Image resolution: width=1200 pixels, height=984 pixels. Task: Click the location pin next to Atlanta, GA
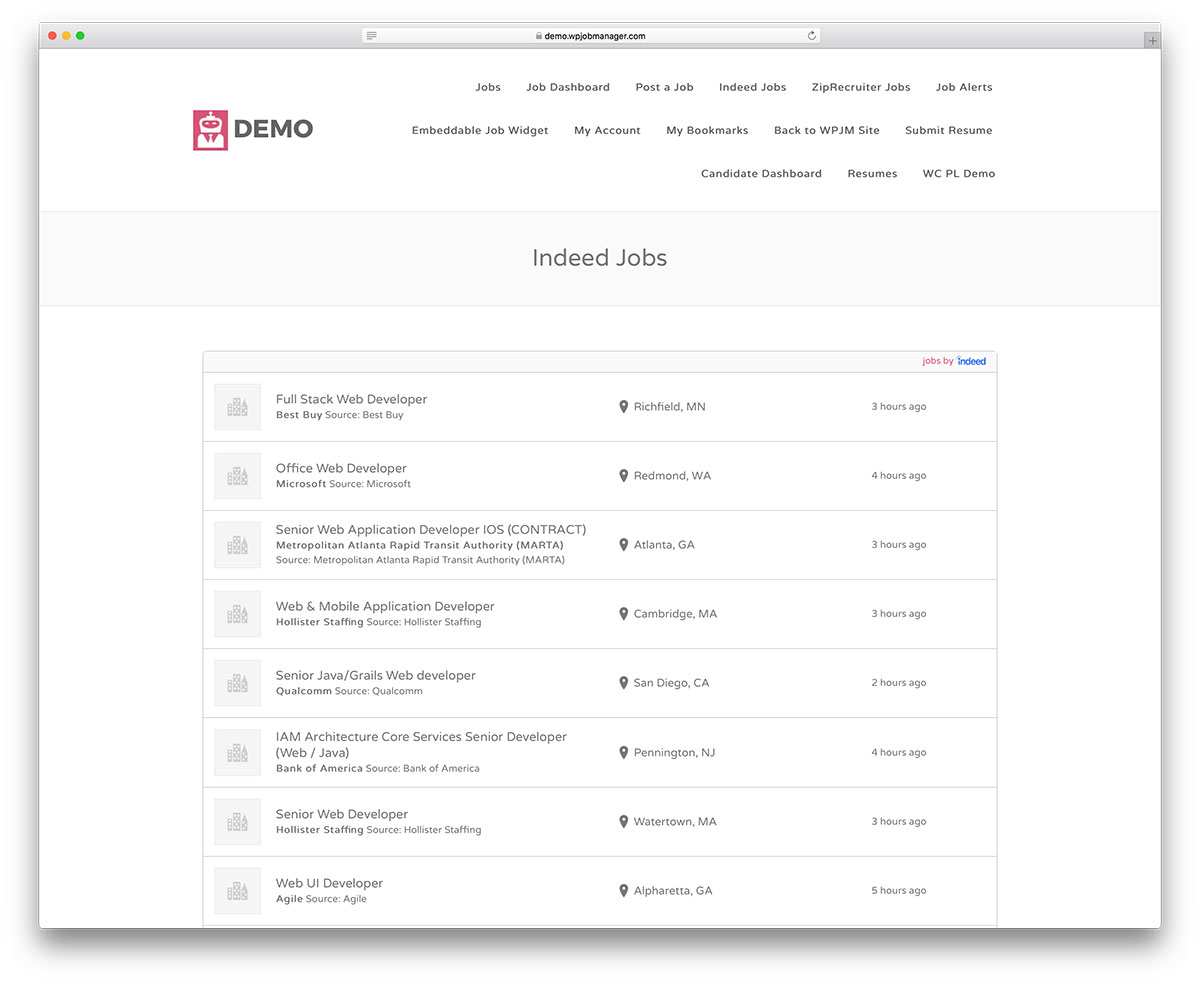pyautogui.click(x=624, y=545)
